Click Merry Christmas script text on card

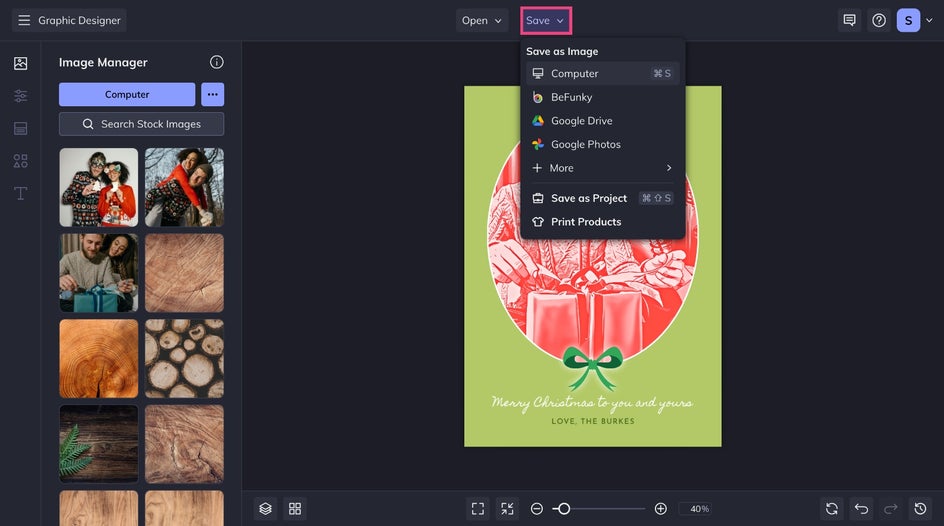coord(592,402)
